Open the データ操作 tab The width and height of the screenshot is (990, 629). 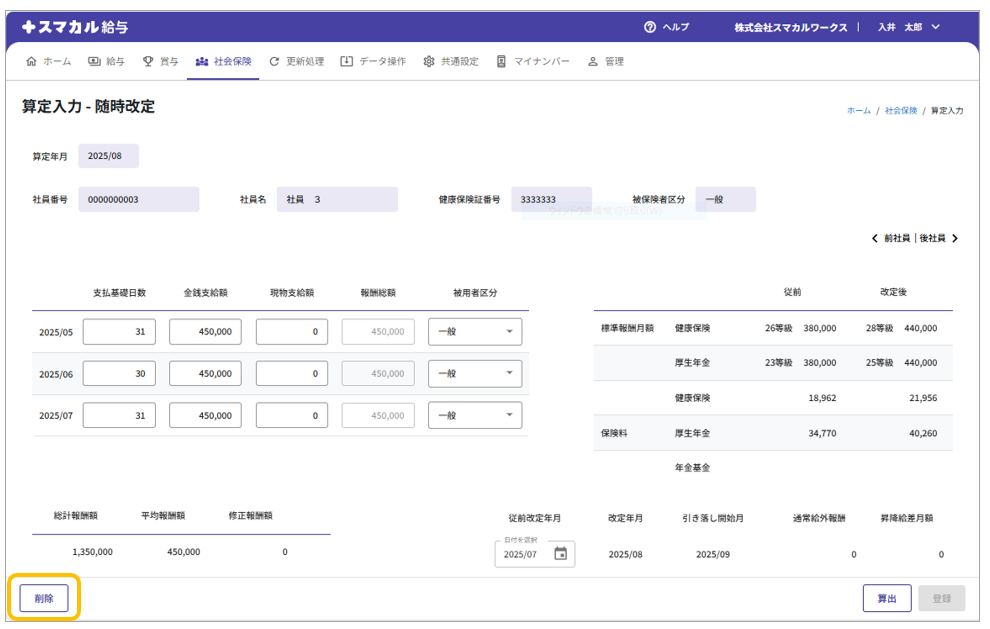(x=373, y=61)
